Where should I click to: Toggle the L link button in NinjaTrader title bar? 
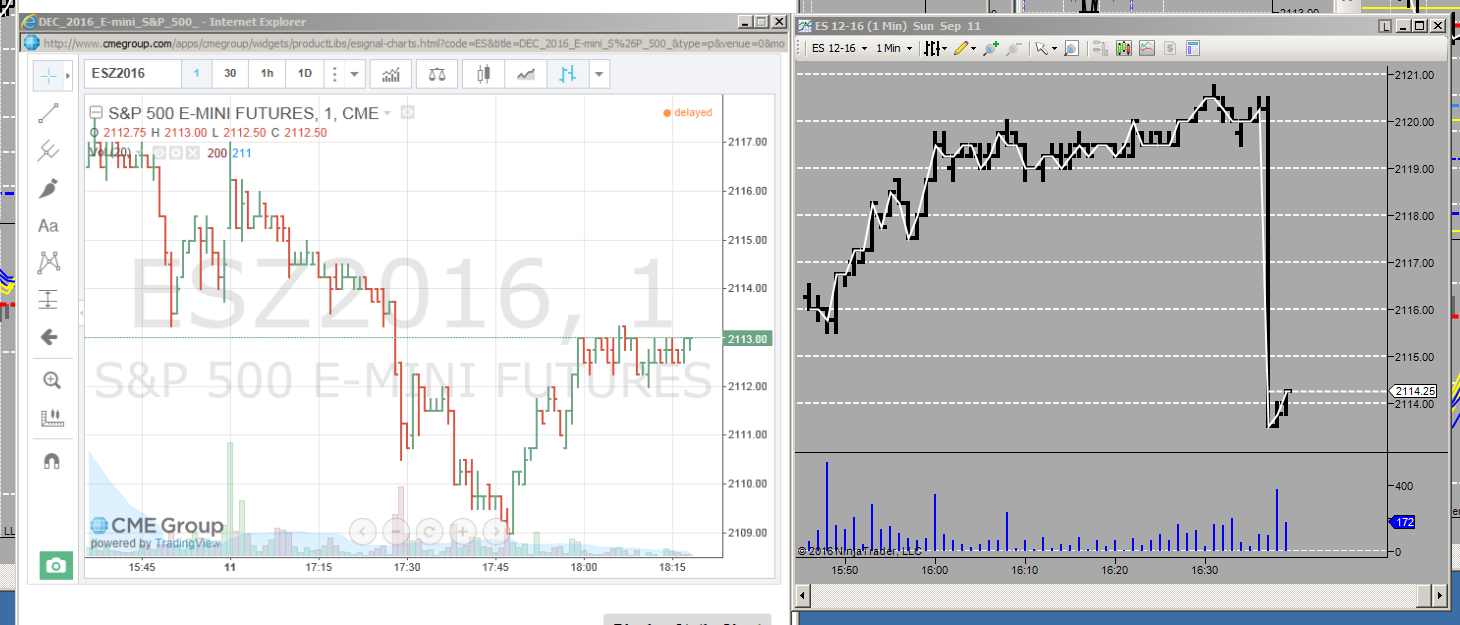tap(1384, 26)
